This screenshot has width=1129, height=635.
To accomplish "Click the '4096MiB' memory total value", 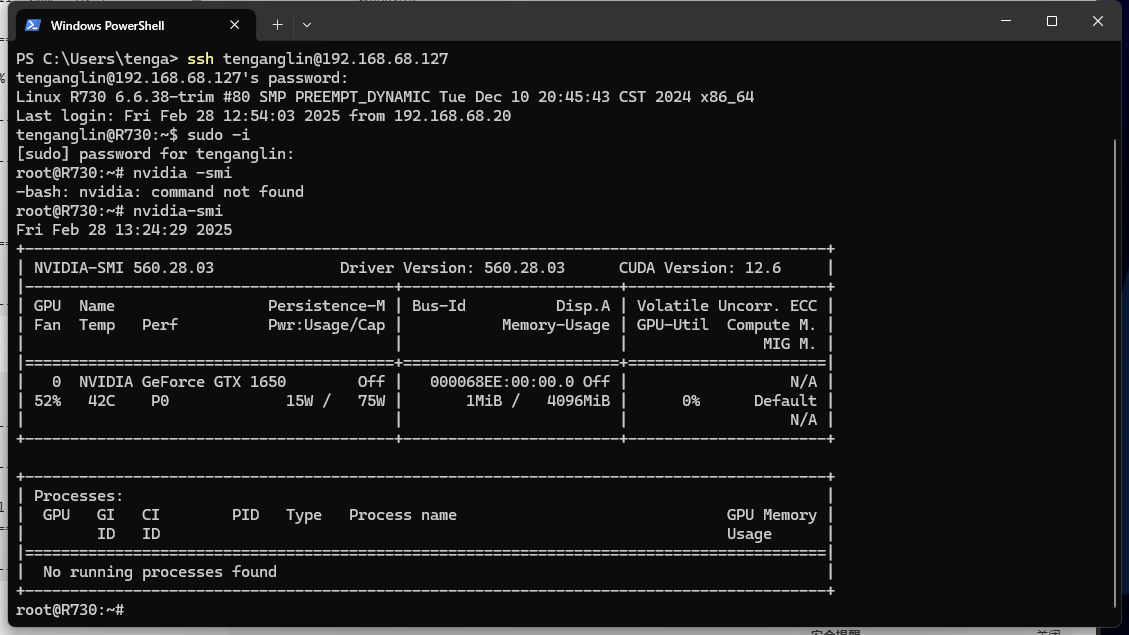I will coord(578,401).
